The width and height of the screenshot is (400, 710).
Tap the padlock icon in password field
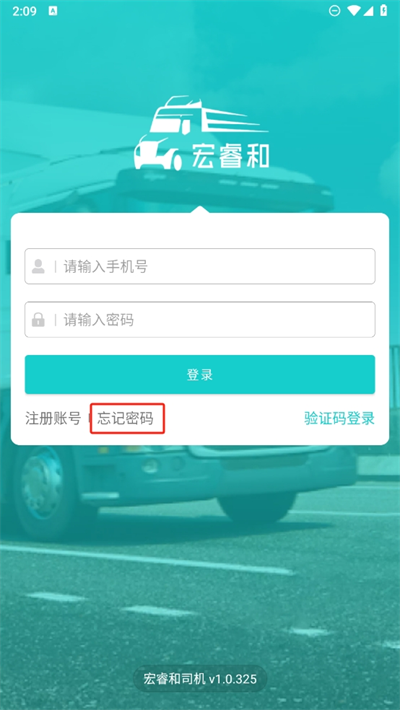tap(38, 320)
